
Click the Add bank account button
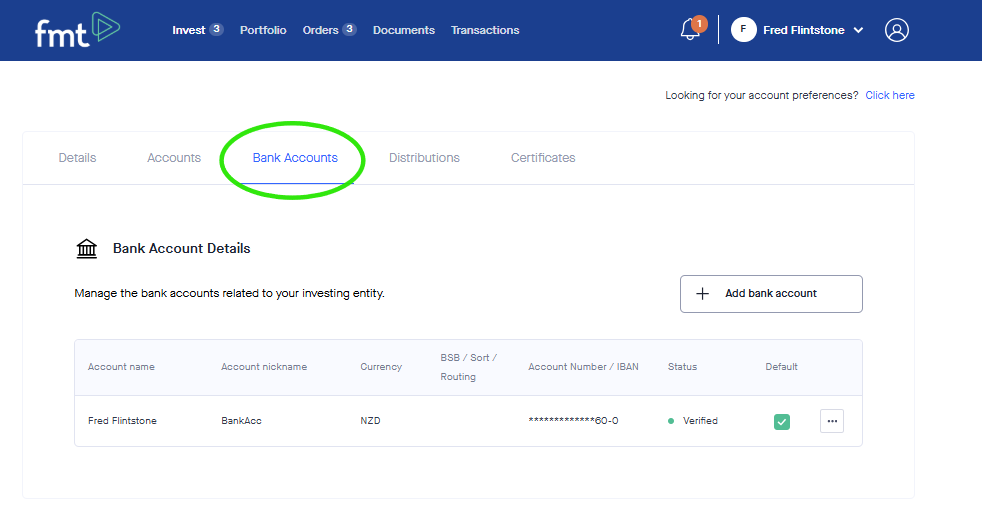pyautogui.click(x=771, y=294)
